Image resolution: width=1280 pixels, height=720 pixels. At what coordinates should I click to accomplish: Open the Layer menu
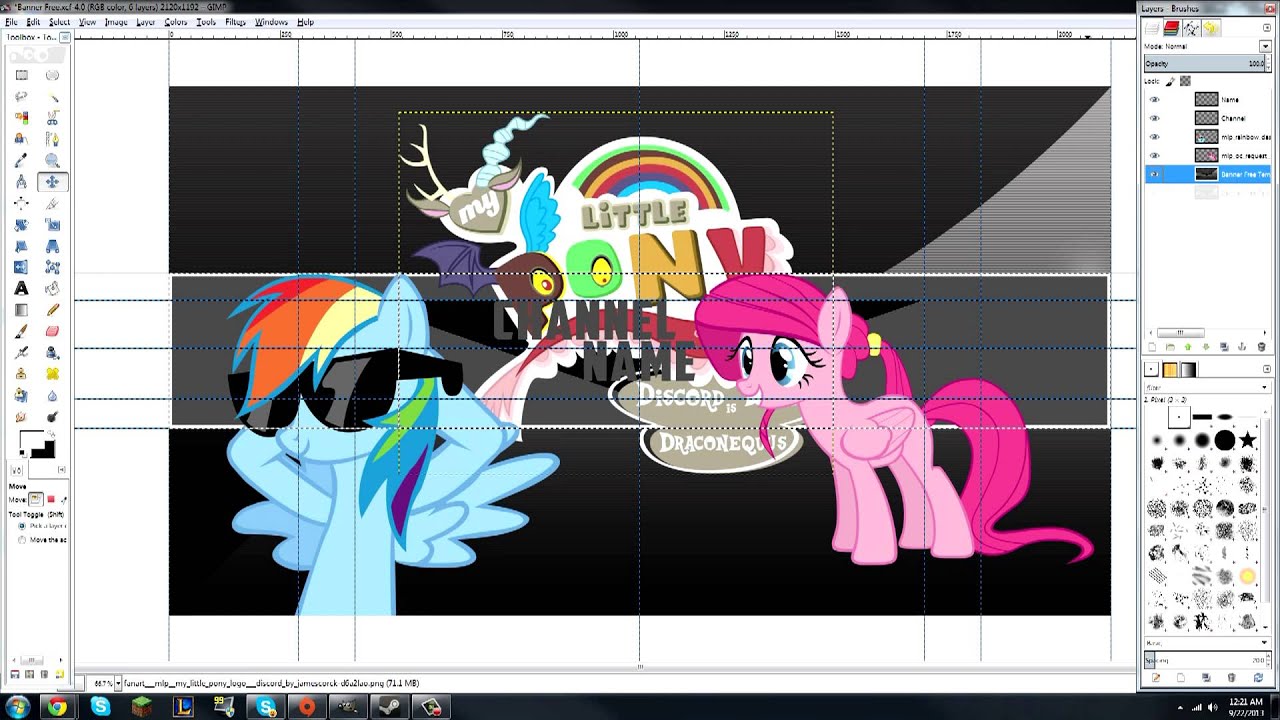[x=145, y=22]
